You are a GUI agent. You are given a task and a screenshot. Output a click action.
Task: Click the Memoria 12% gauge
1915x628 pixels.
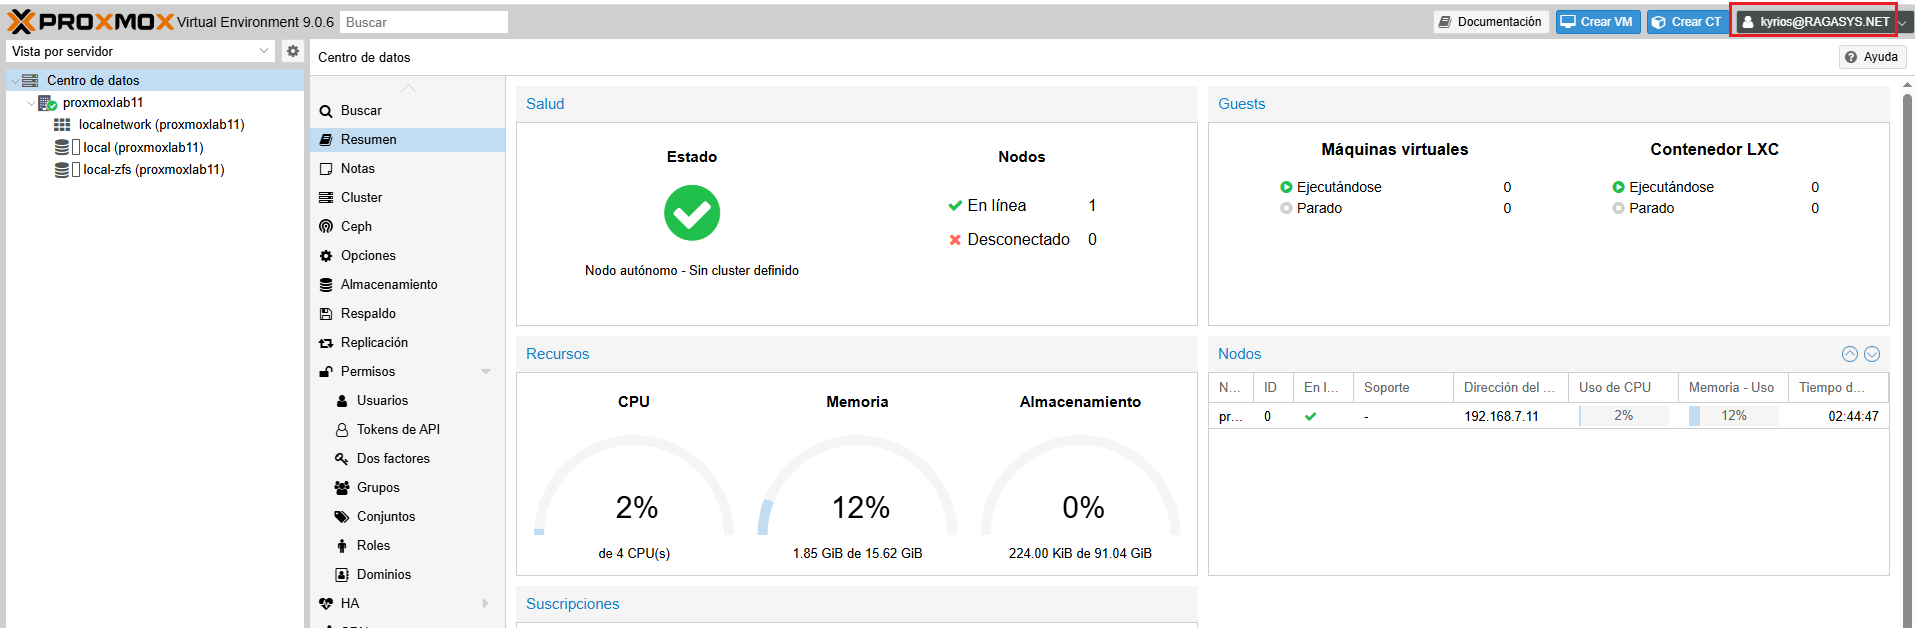tap(857, 487)
